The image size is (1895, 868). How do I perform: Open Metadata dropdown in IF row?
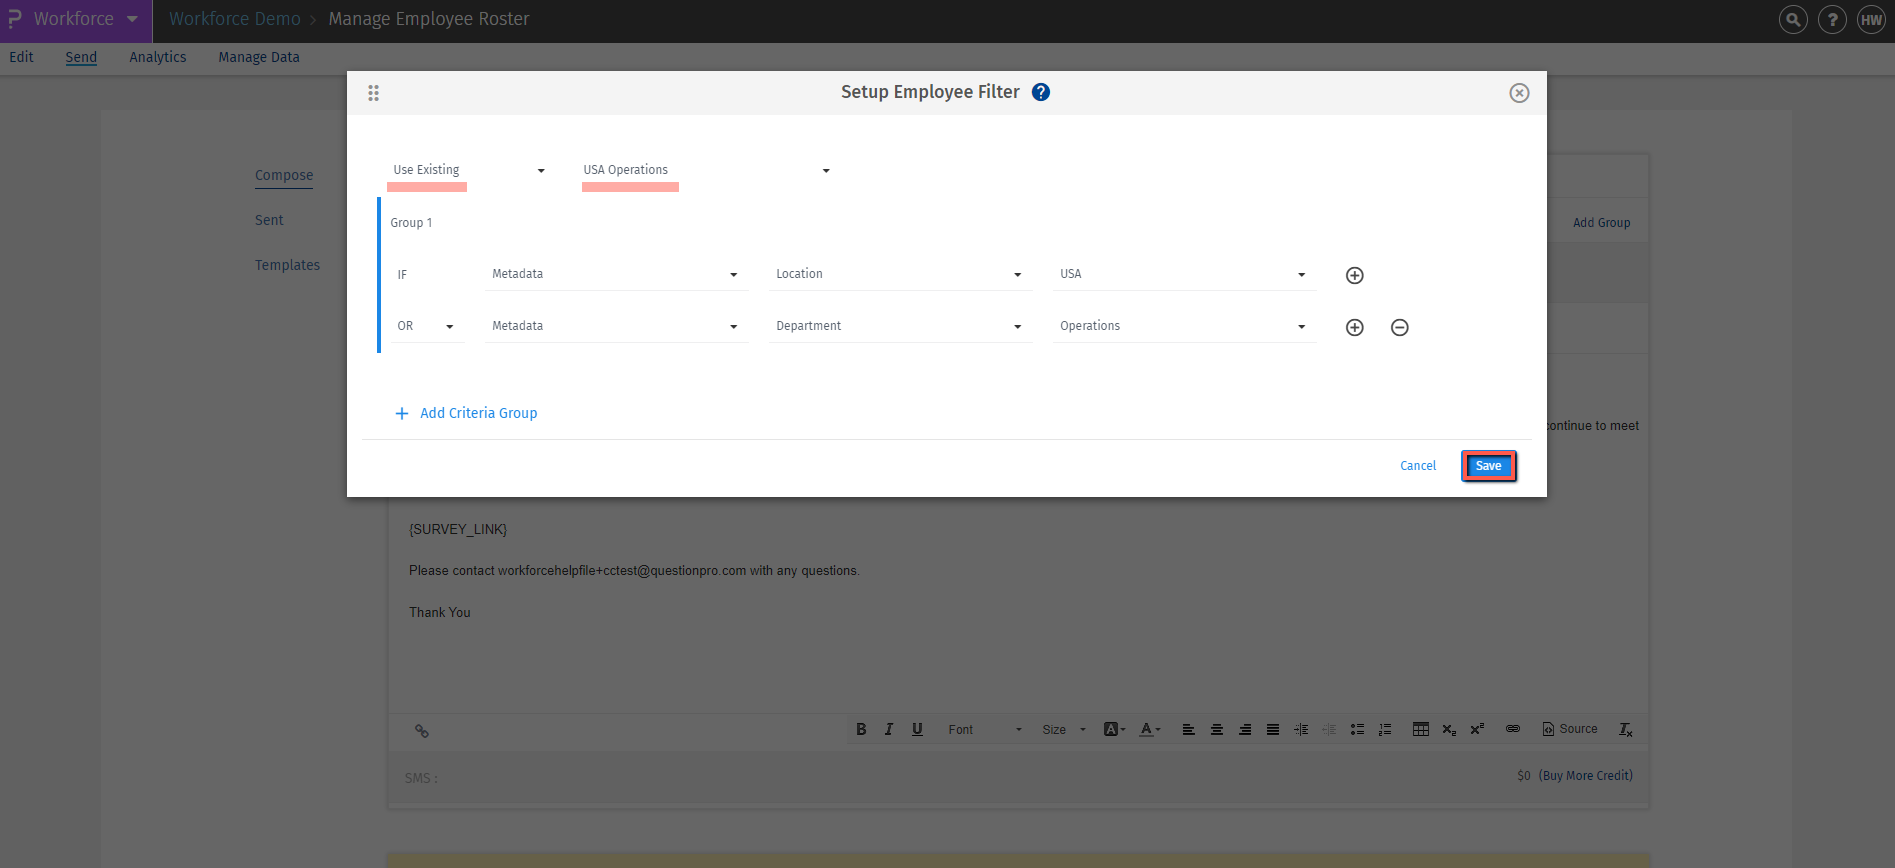[616, 274]
